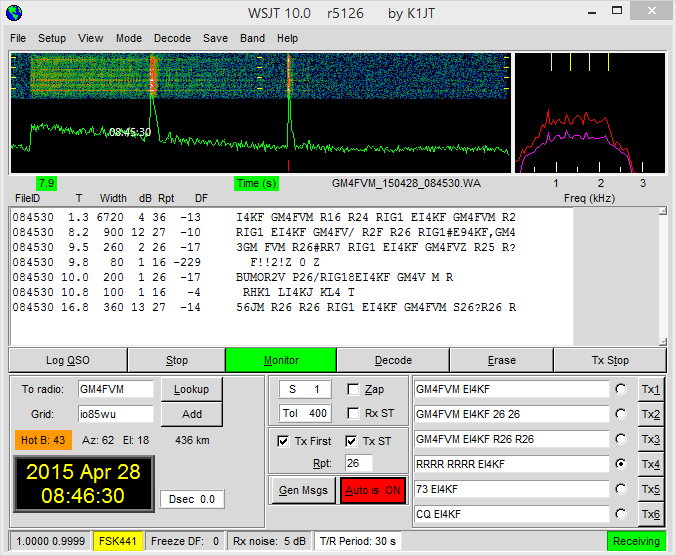Click the Add button

pyautogui.click(x=191, y=414)
